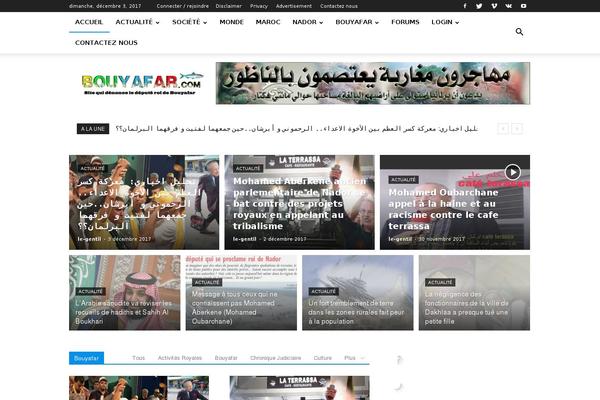This screenshot has width=600, height=400.
Task: Open the Plus category dropdown
Action: (354, 358)
